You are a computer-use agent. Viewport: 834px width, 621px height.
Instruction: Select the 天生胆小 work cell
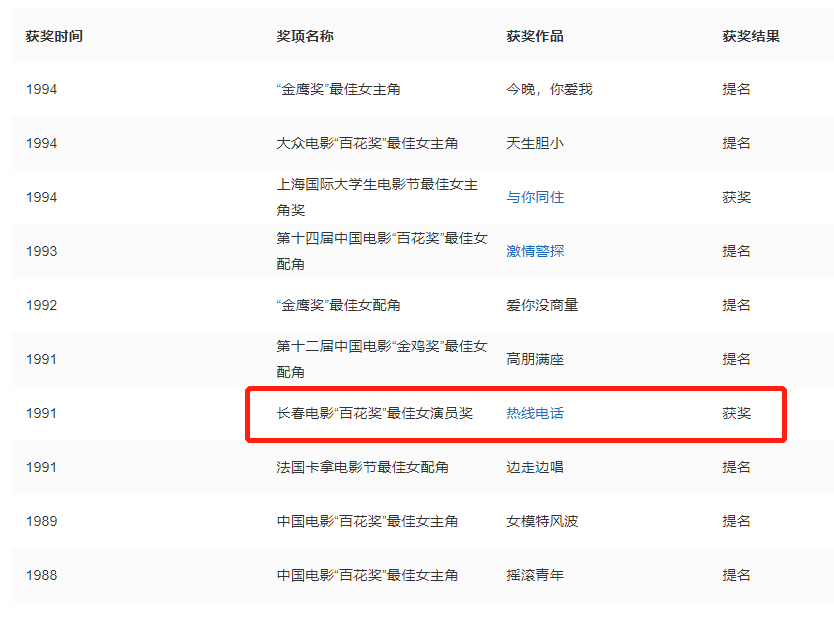pos(535,143)
